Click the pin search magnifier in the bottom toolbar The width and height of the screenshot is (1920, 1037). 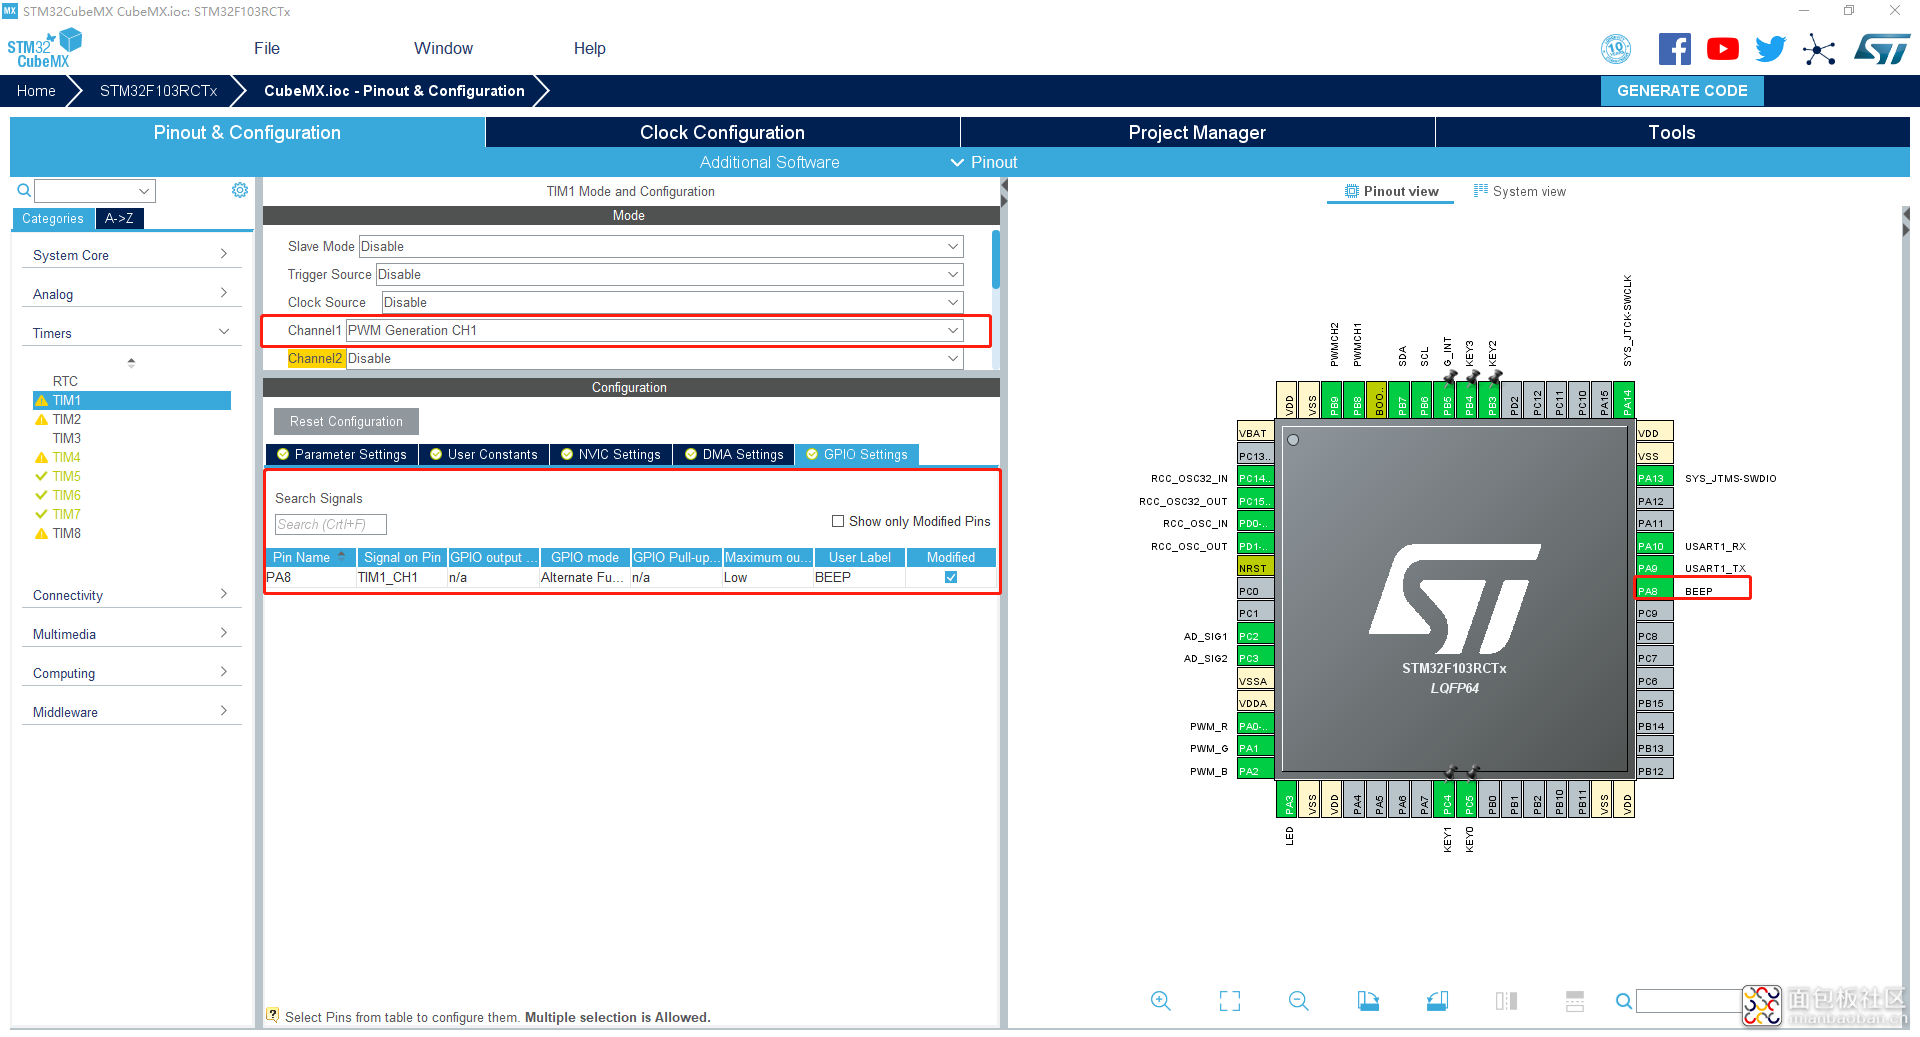[1624, 1001]
